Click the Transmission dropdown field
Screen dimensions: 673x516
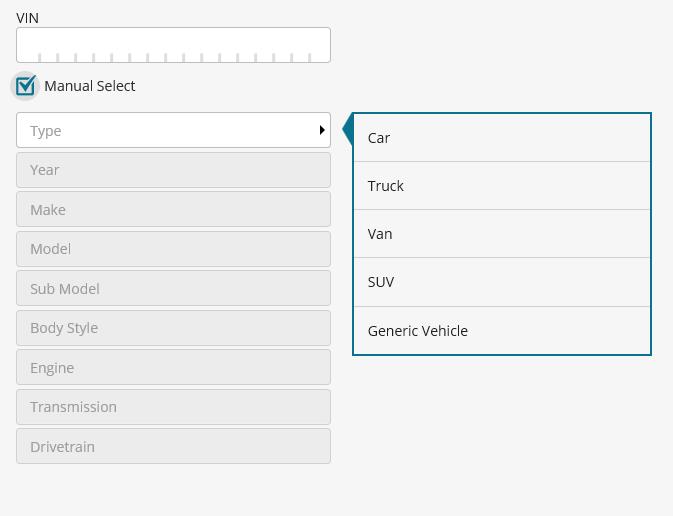point(173,407)
